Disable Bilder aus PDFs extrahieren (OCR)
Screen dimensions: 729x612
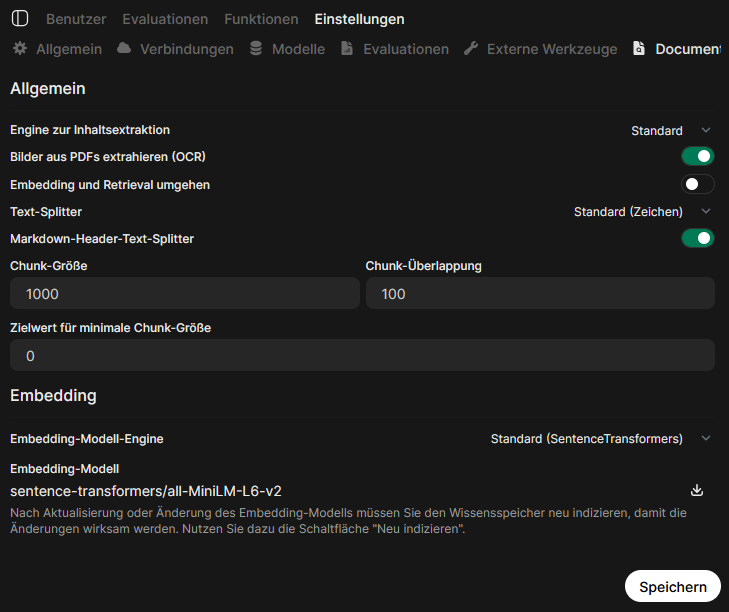[697, 156]
